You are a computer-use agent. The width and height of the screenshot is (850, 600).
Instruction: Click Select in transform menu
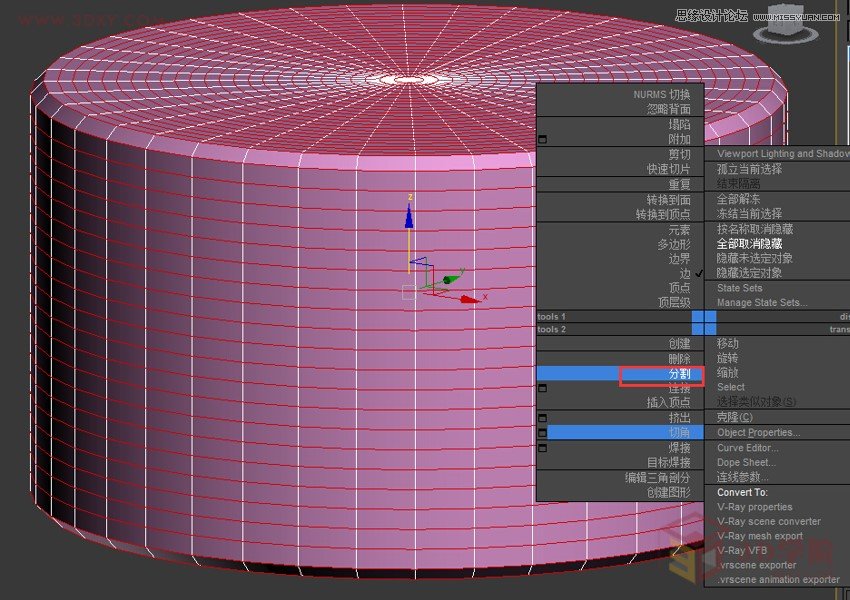(731, 387)
